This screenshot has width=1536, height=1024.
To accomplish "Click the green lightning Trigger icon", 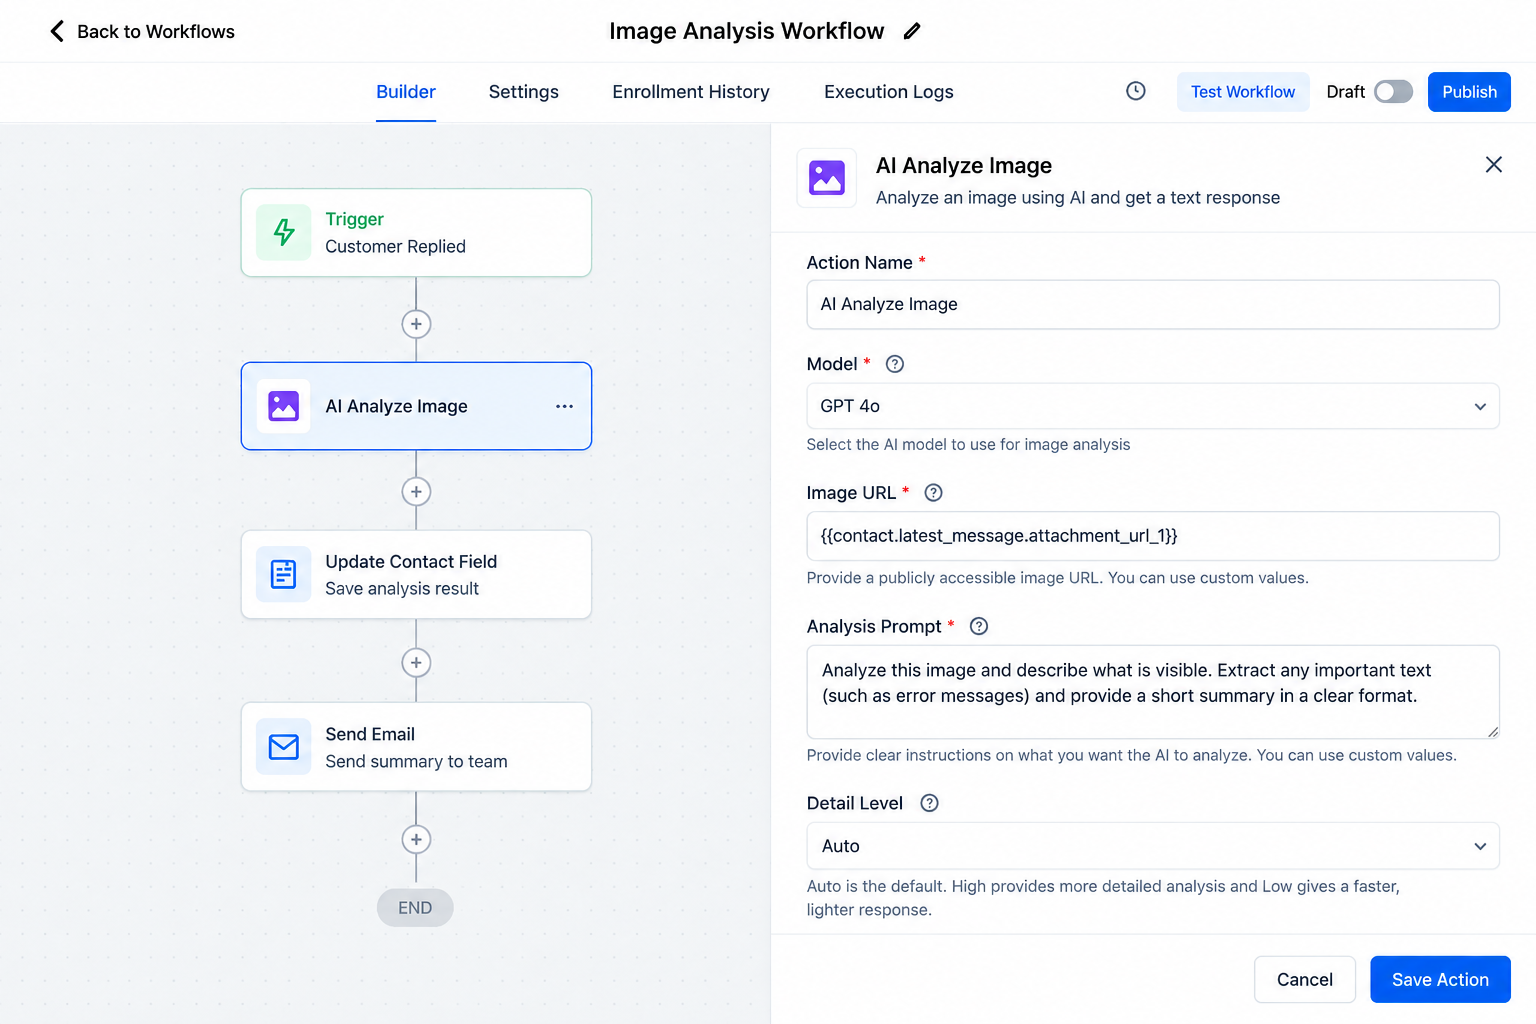I will pos(284,232).
